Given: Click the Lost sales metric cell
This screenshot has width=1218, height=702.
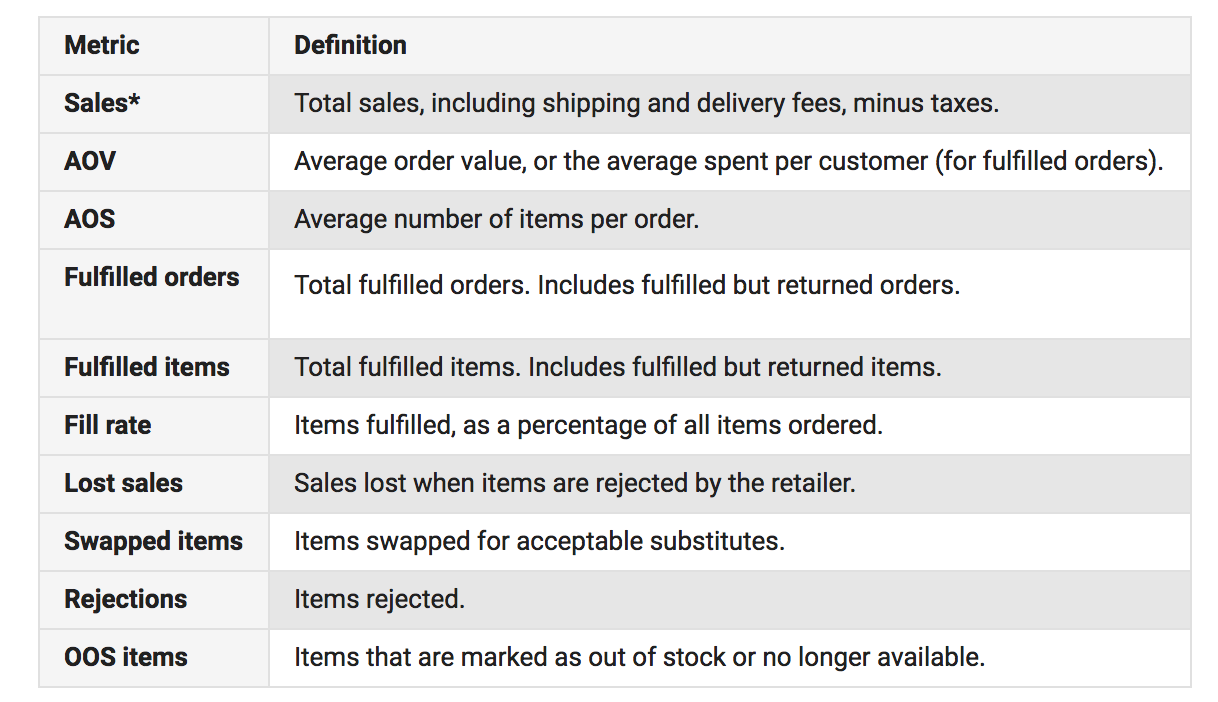Looking at the screenshot, I should tap(124, 483).
